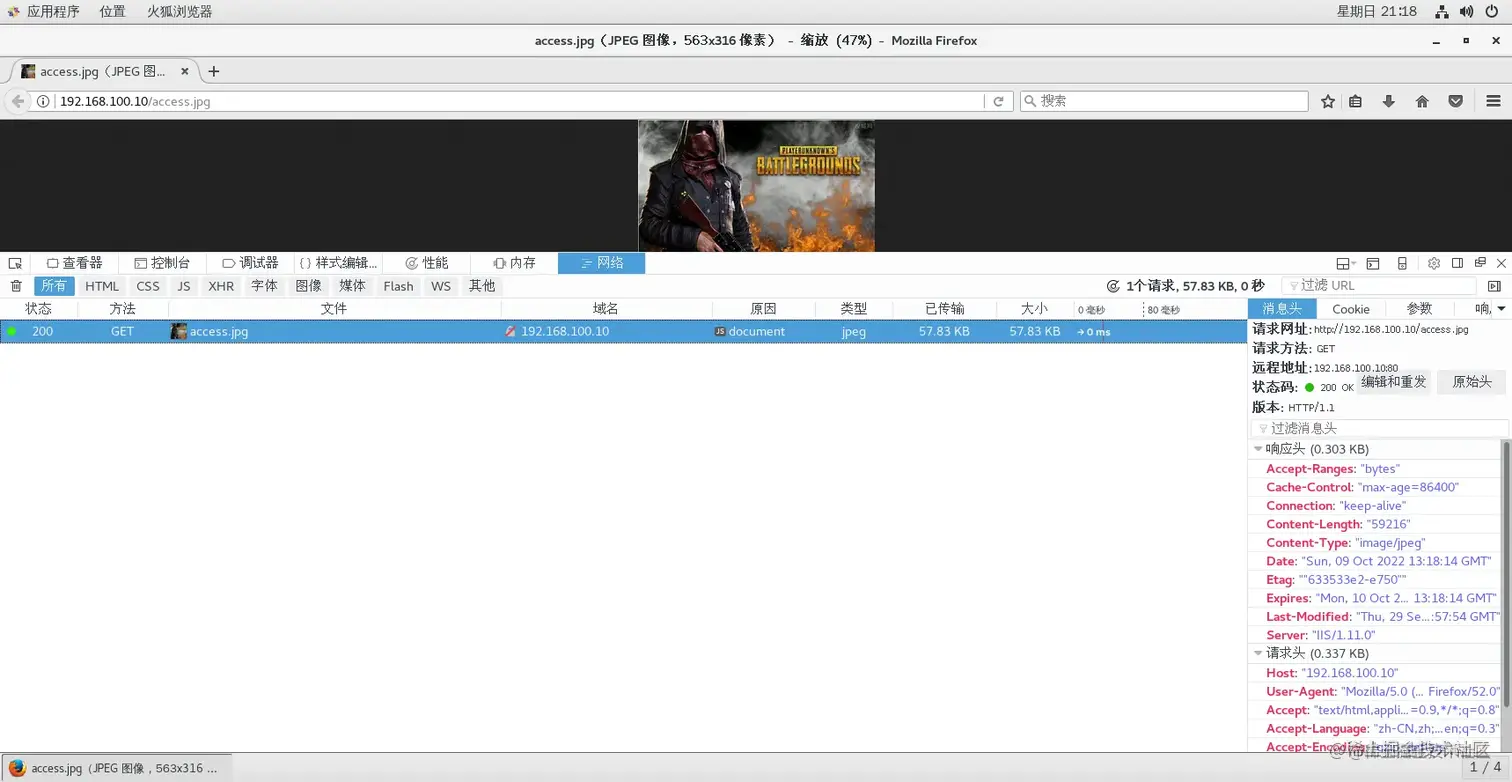Open the Firefox hamburger menu
This screenshot has height=782, width=1512.
coord(1493,101)
